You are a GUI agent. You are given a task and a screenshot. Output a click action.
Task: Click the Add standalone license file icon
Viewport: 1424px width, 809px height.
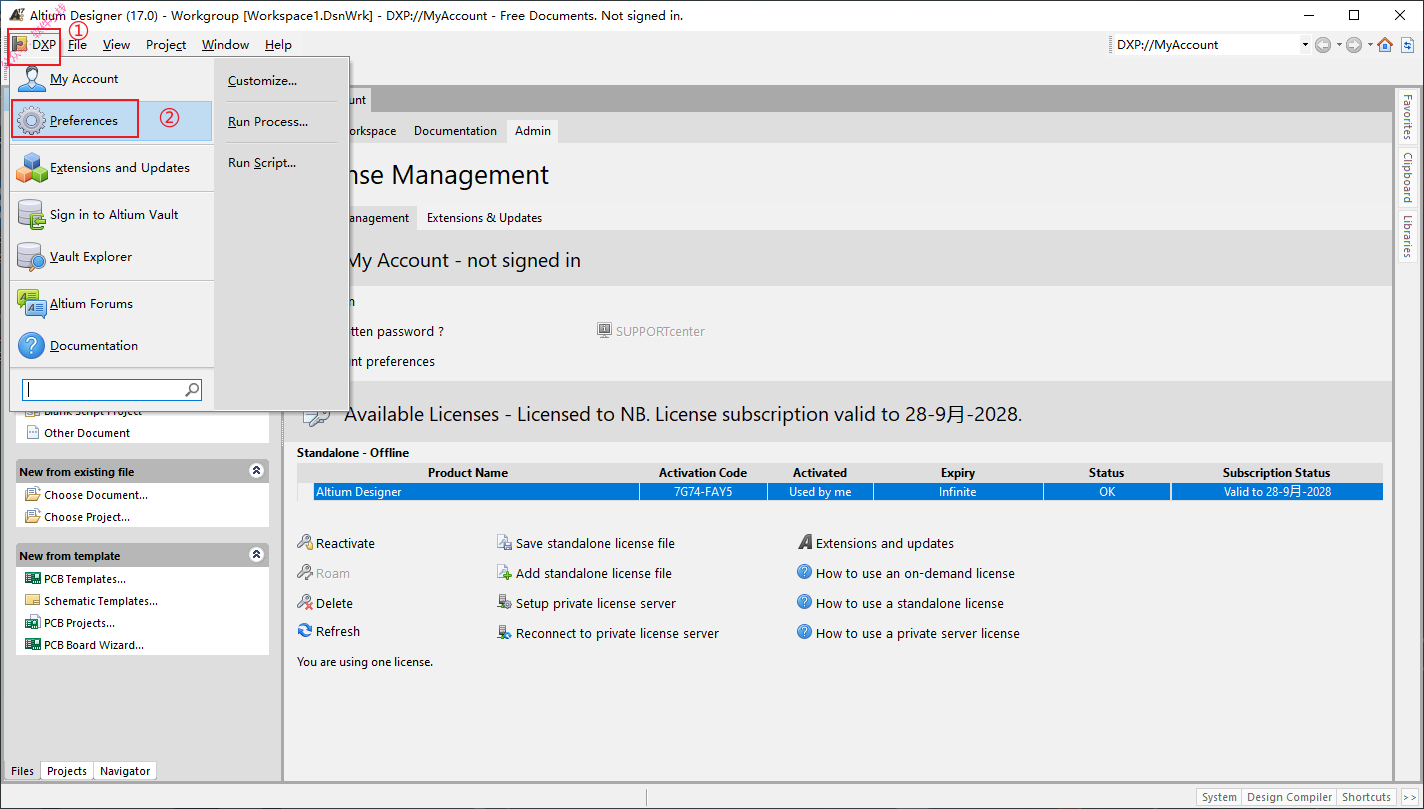pyautogui.click(x=505, y=573)
